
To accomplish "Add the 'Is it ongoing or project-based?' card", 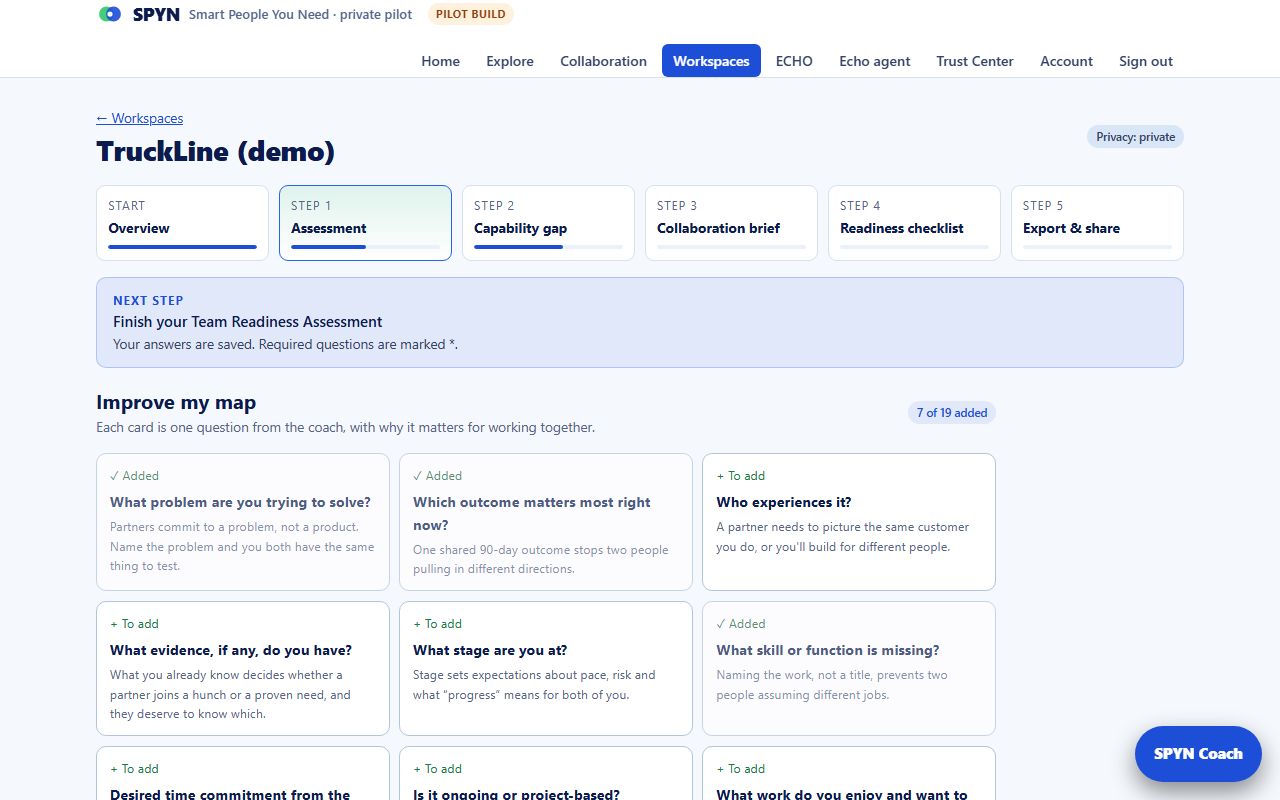I will (x=546, y=774).
